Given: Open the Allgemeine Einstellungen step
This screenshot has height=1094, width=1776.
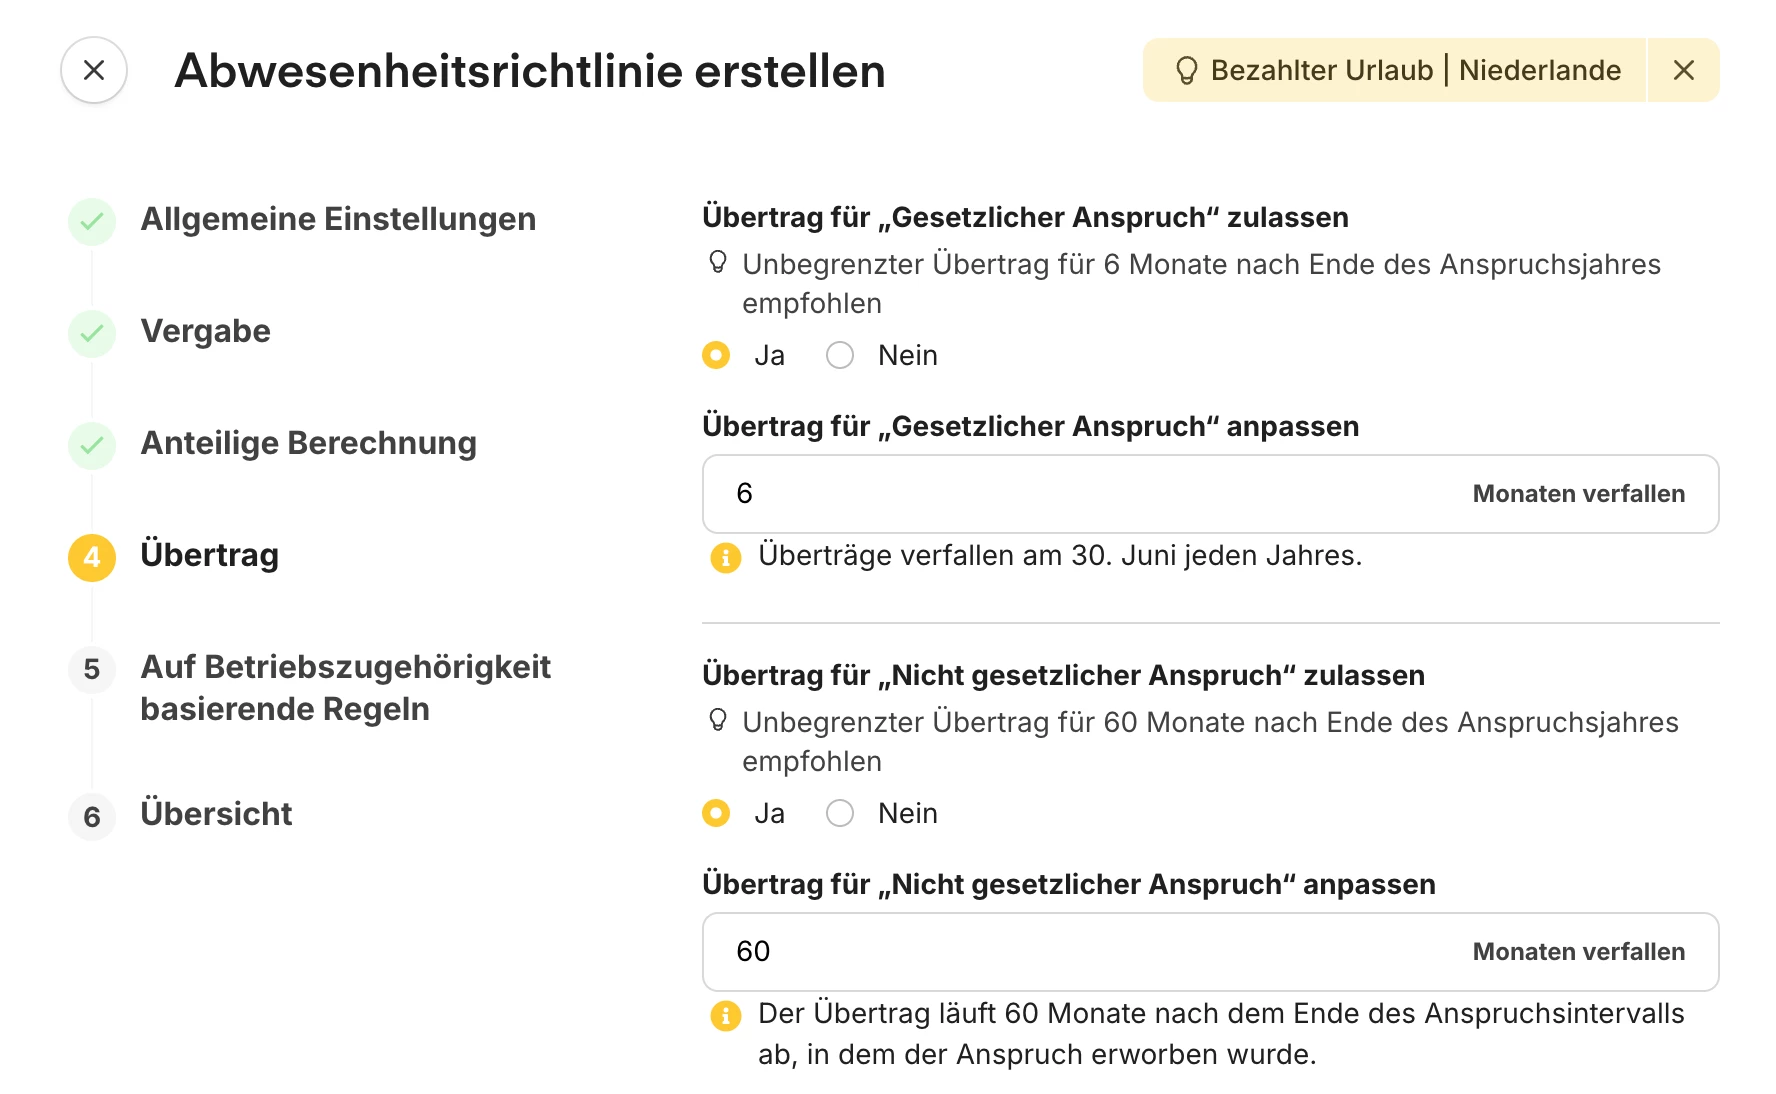Looking at the screenshot, I should (x=338, y=219).
